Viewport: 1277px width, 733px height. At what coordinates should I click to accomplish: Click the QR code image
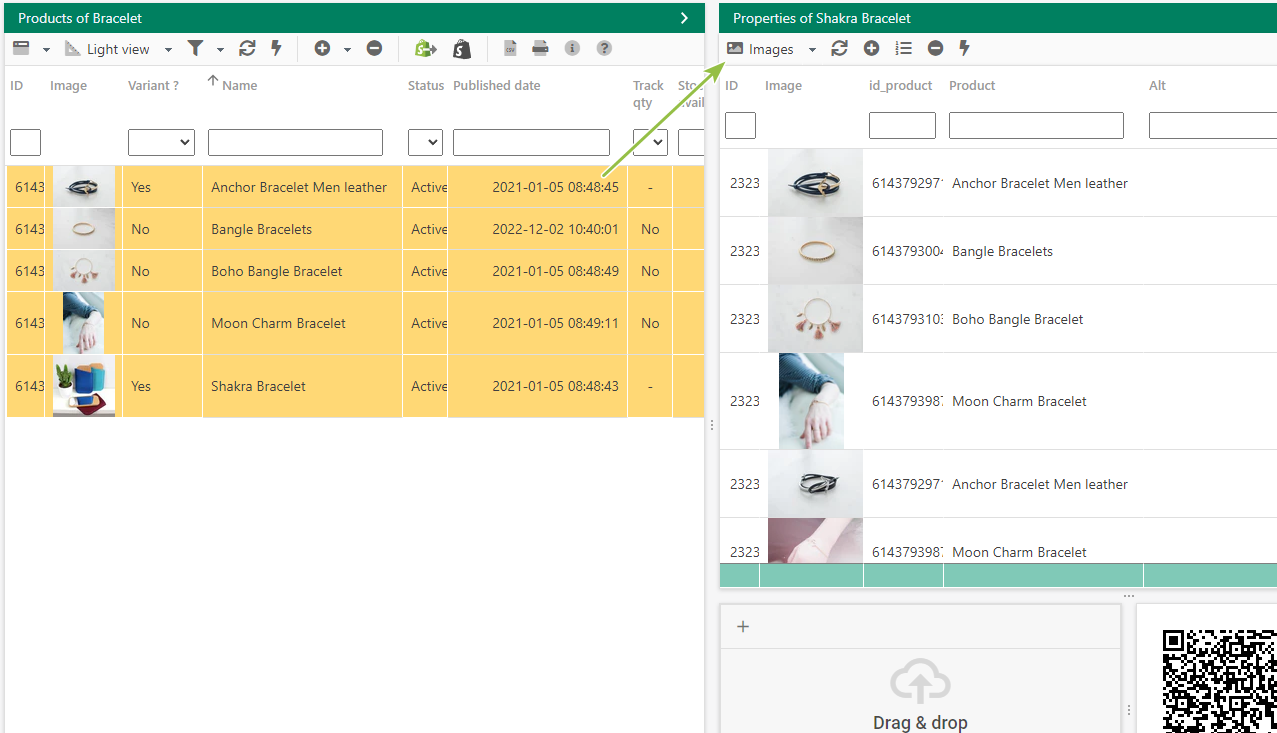(x=1220, y=680)
